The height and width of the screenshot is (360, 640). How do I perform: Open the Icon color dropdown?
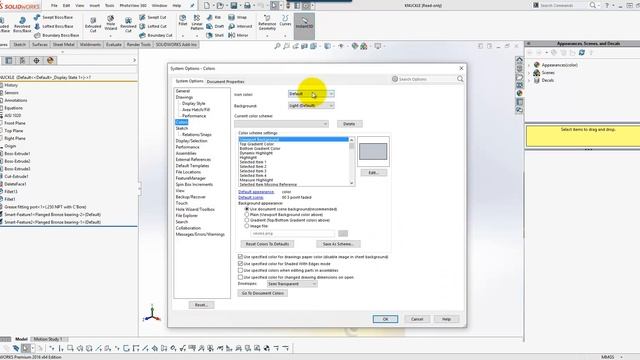pos(311,94)
